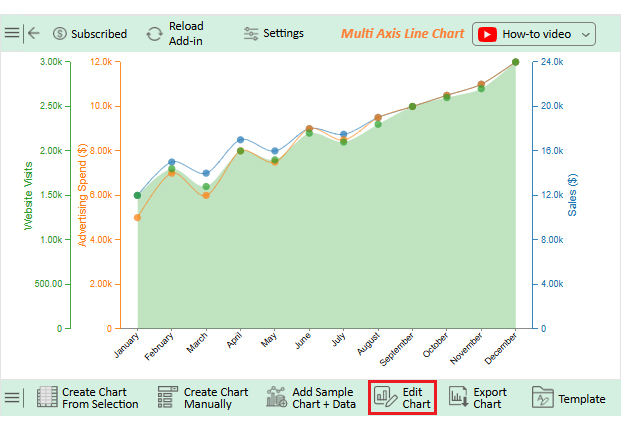621x432 pixels.
Task: Click the back arrow icon
Action: [34, 33]
